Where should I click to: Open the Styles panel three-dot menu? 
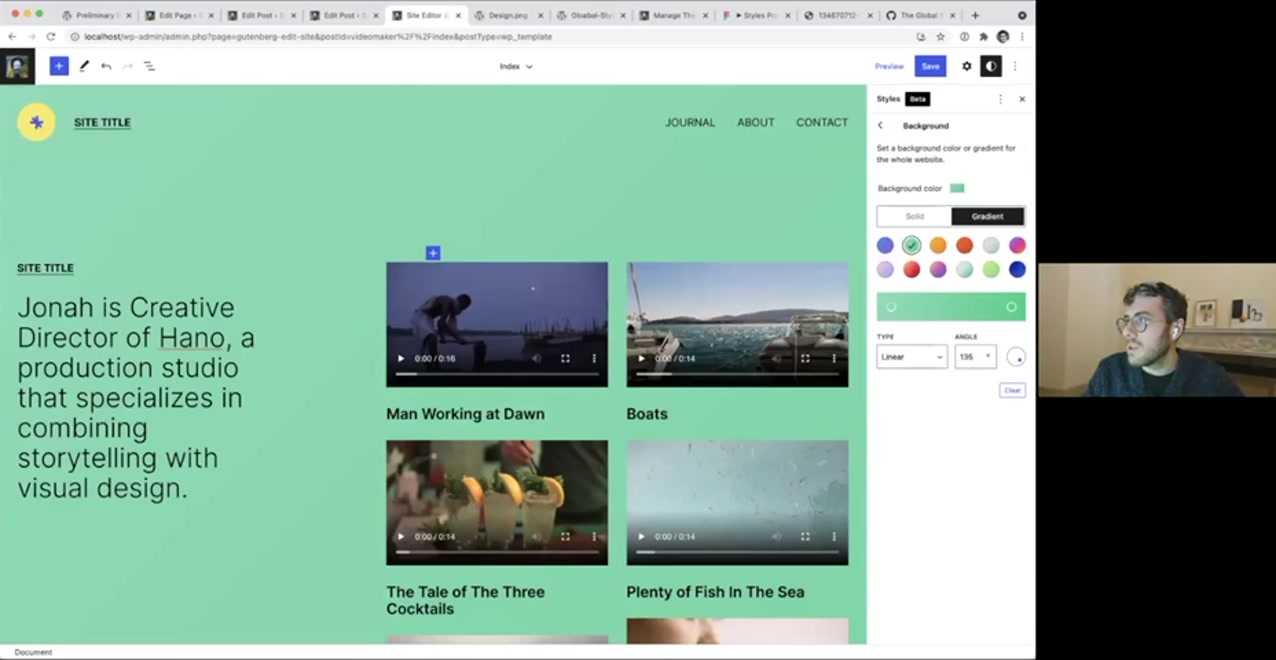(x=1000, y=99)
